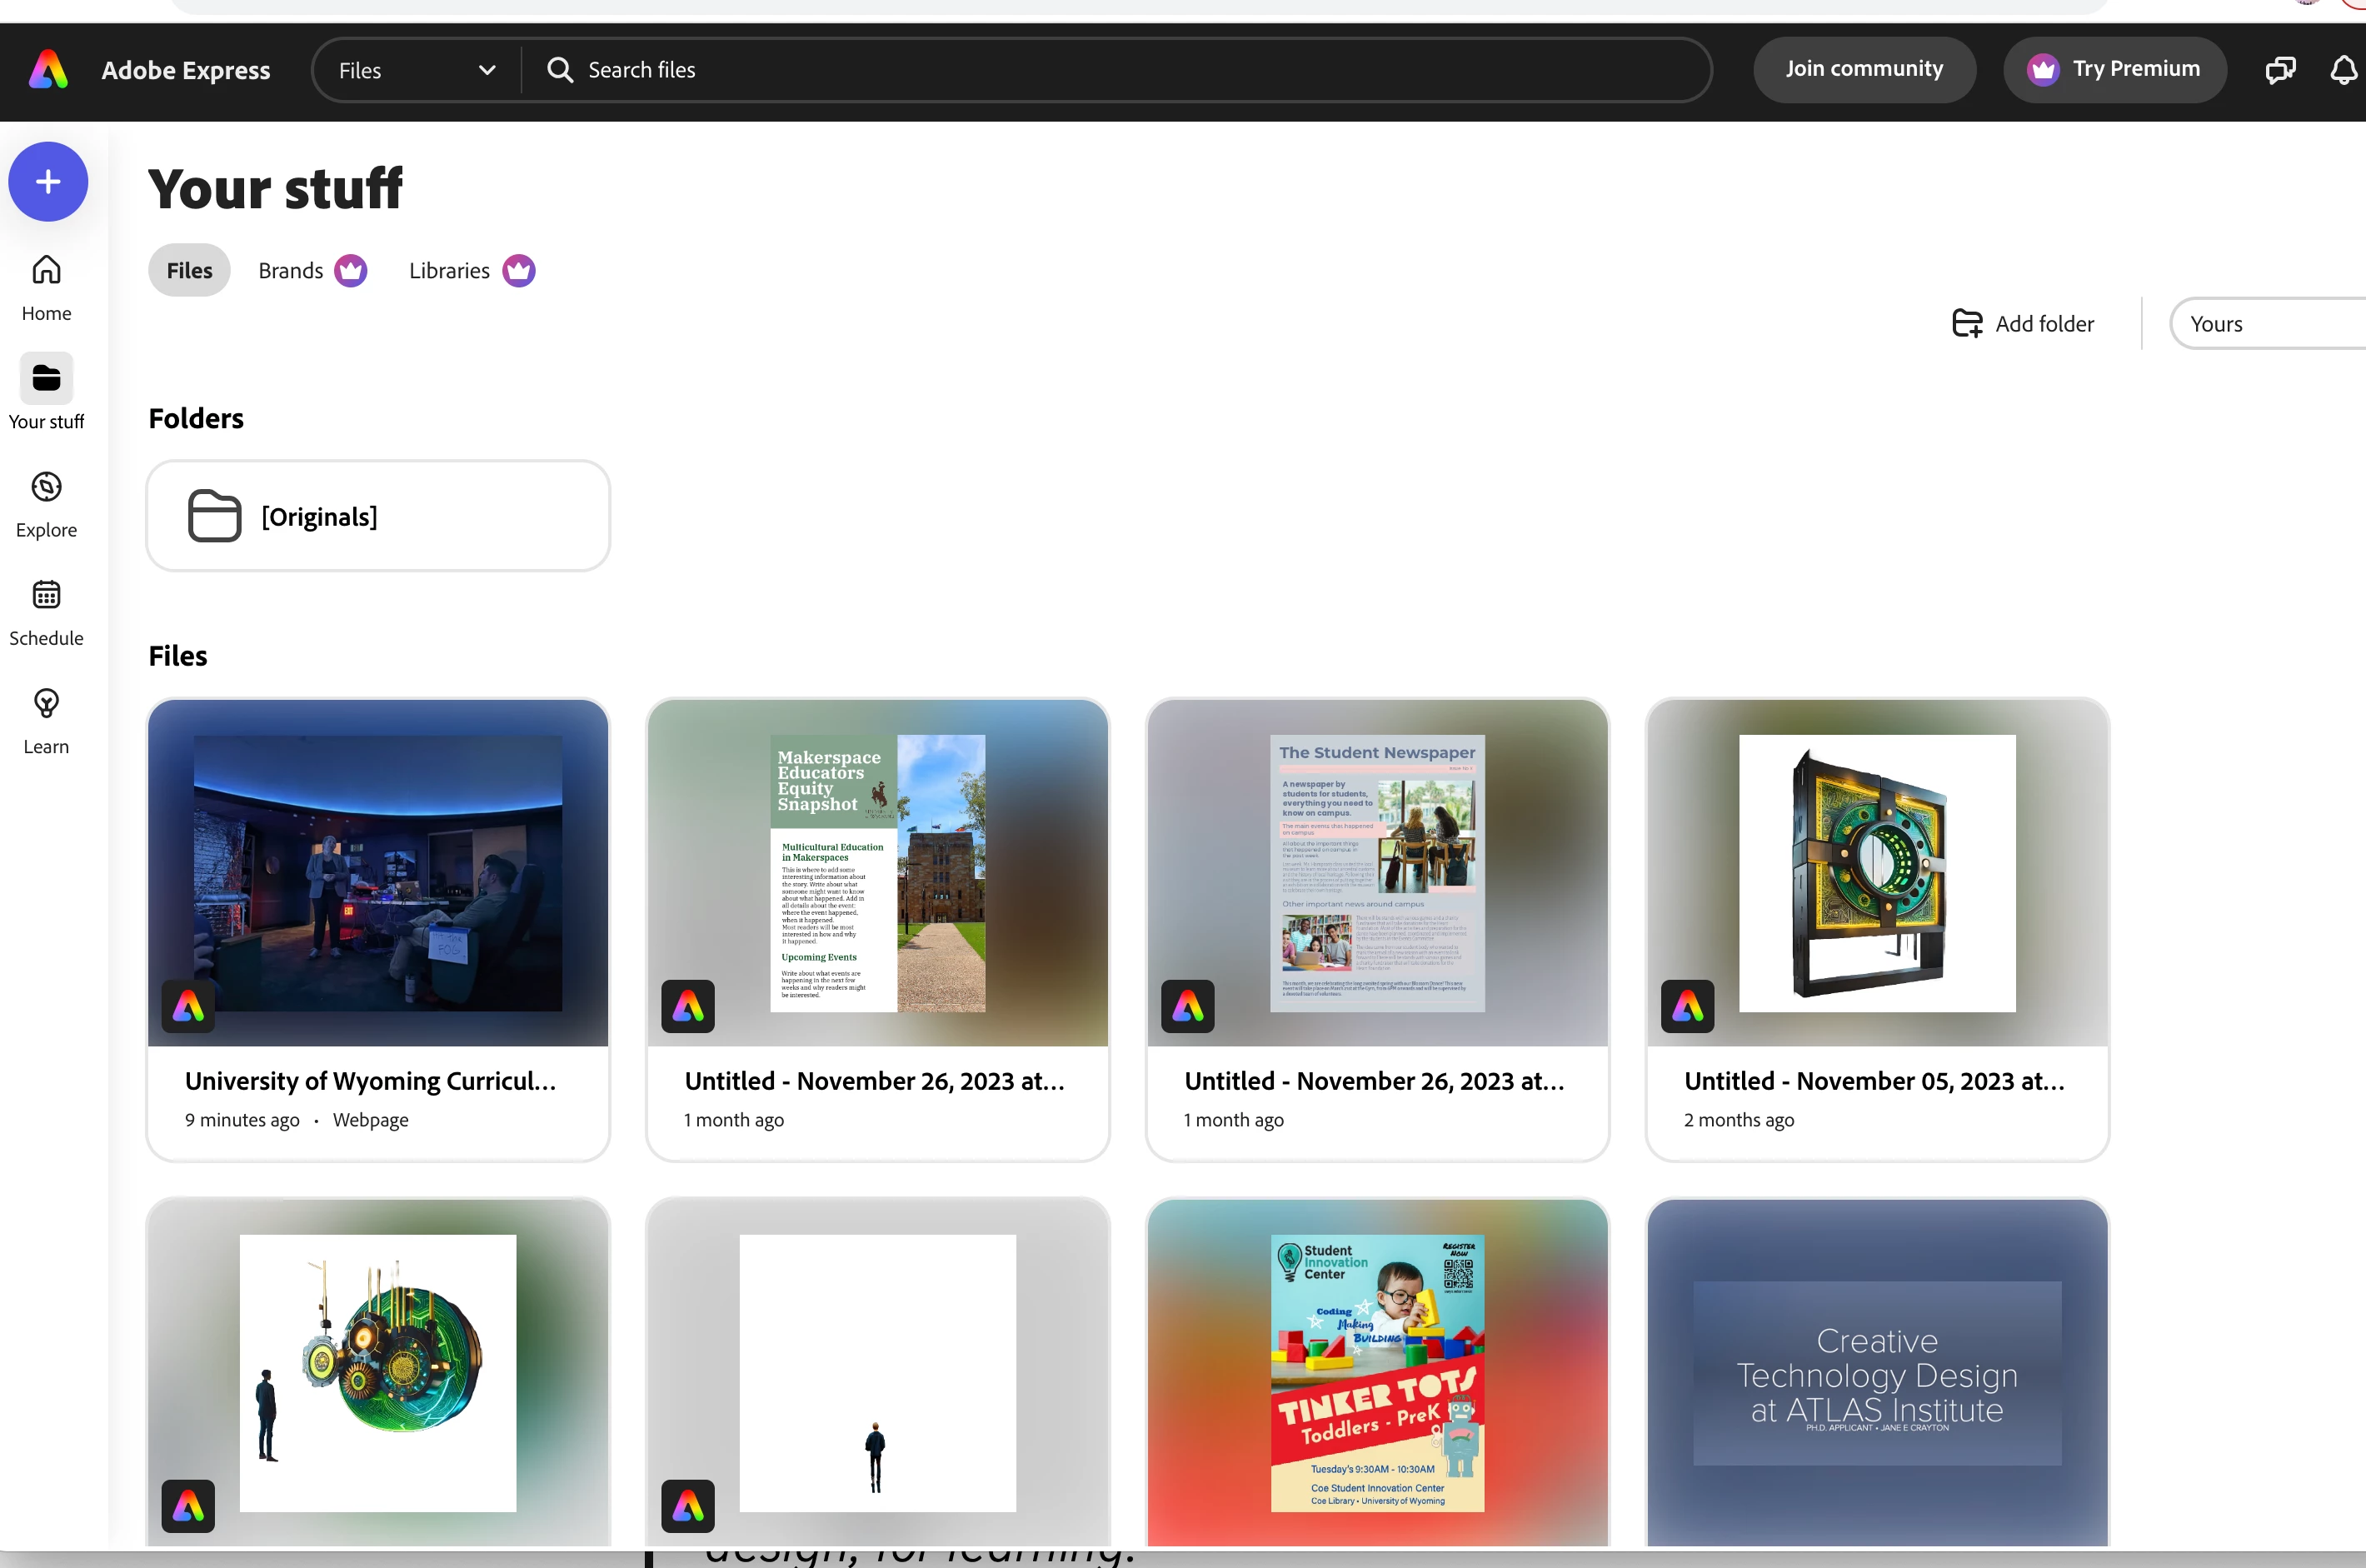The height and width of the screenshot is (1568, 2366).
Task: Click Join community button
Action: [x=1863, y=69]
